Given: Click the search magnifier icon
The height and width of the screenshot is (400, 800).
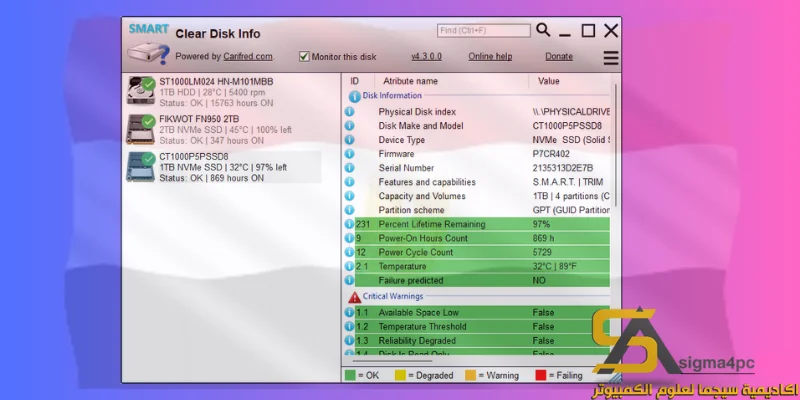Looking at the screenshot, I should [x=543, y=30].
